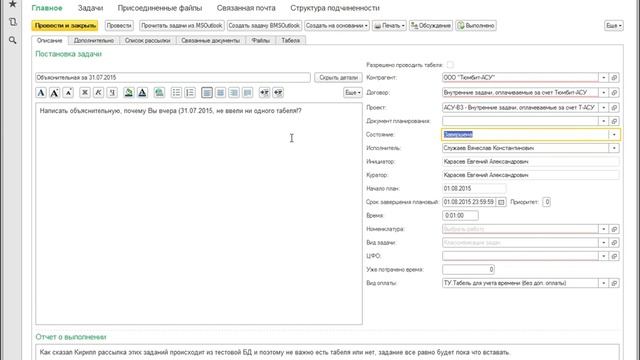Toggle Разрешено проводить табеля checkbox
The width and height of the screenshot is (640, 360).
(x=450, y=65)
